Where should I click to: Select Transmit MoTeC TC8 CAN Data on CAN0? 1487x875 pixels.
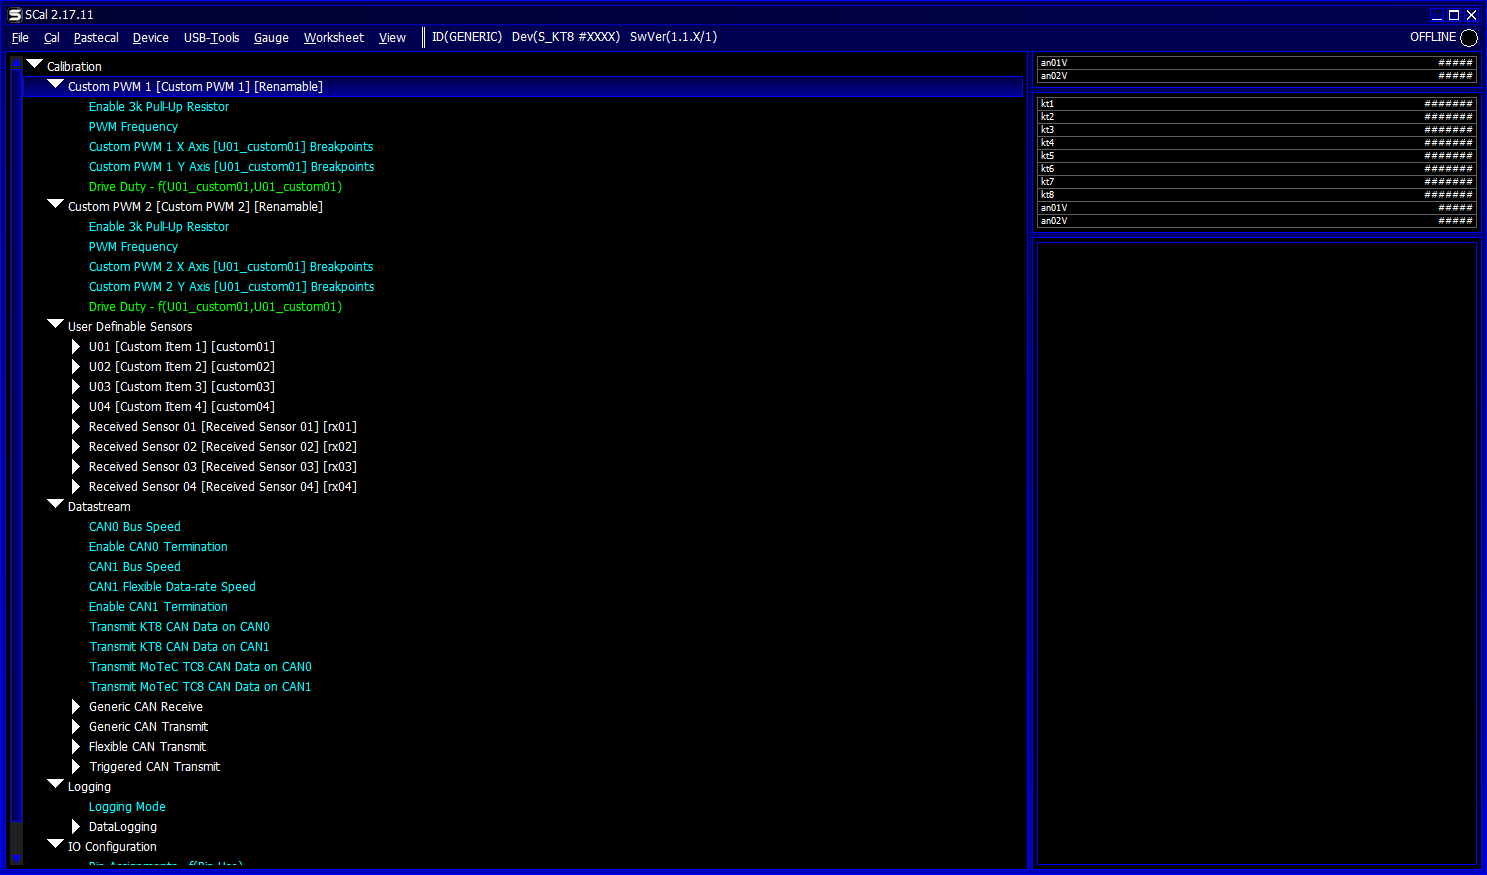coord(200,667)
